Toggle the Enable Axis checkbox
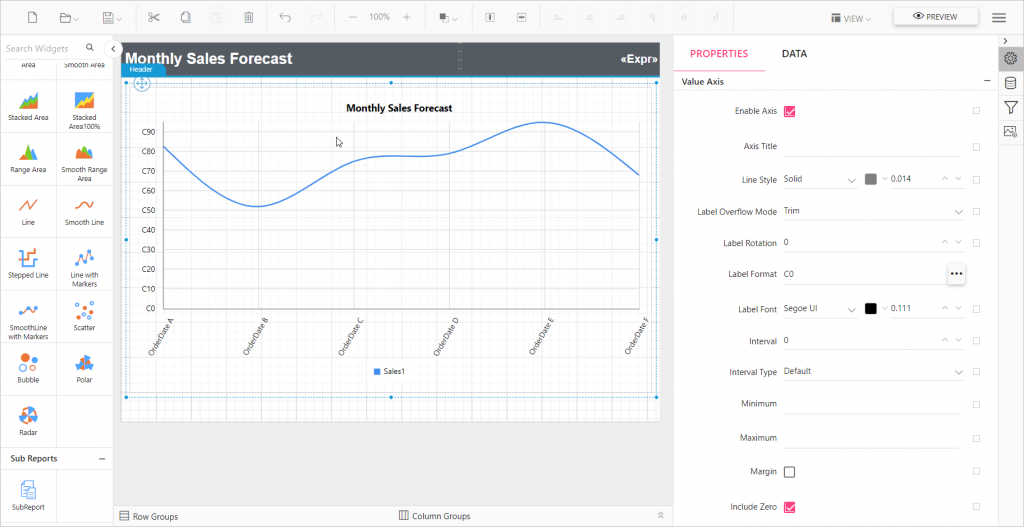This screenshot has width=1024, height=527. tap(790, 112)
